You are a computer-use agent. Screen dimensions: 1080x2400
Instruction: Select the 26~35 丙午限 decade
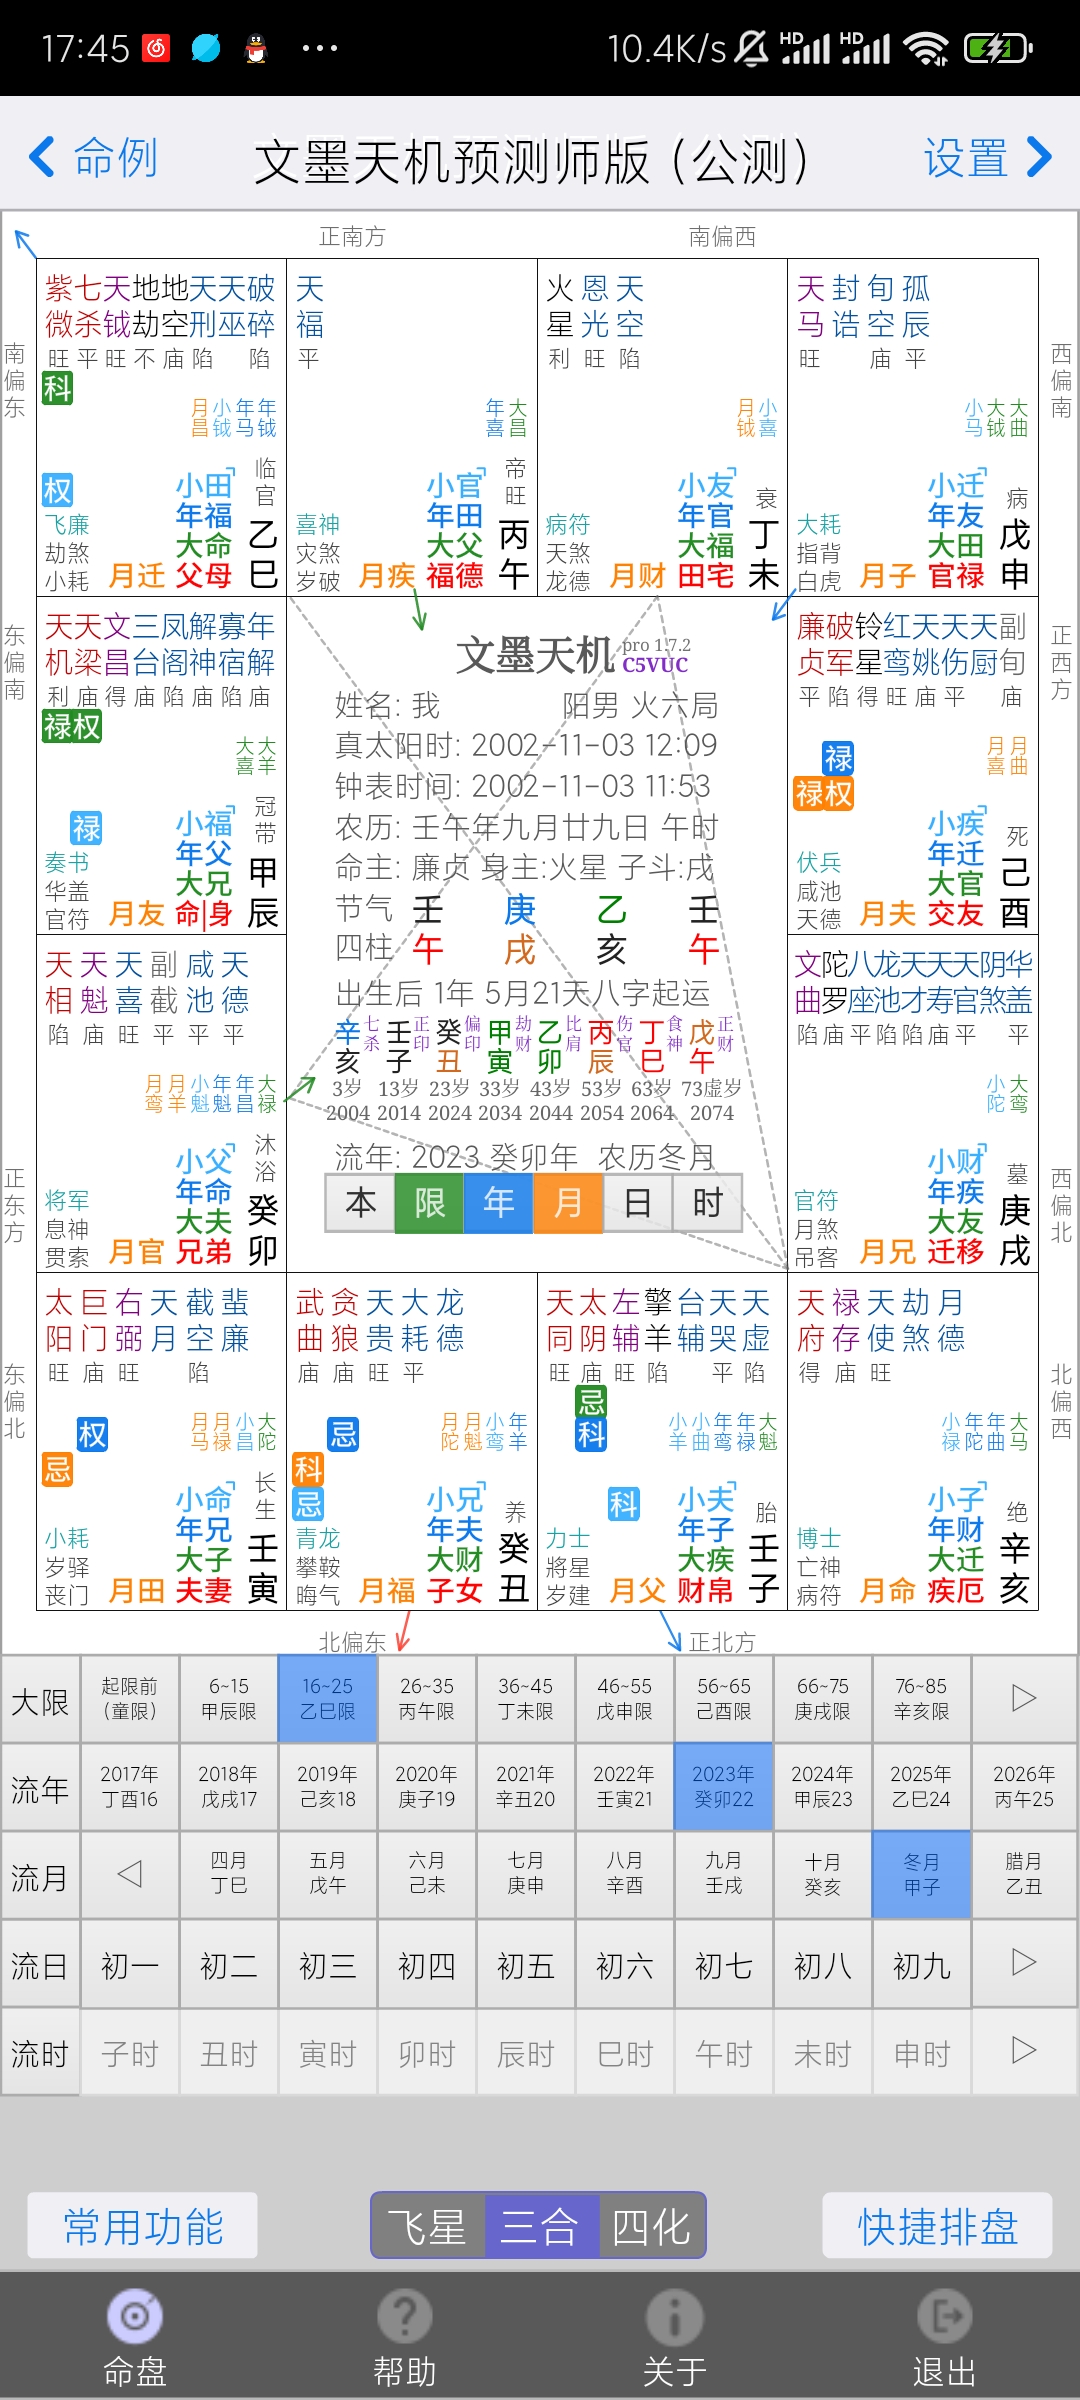[426, 1699]
